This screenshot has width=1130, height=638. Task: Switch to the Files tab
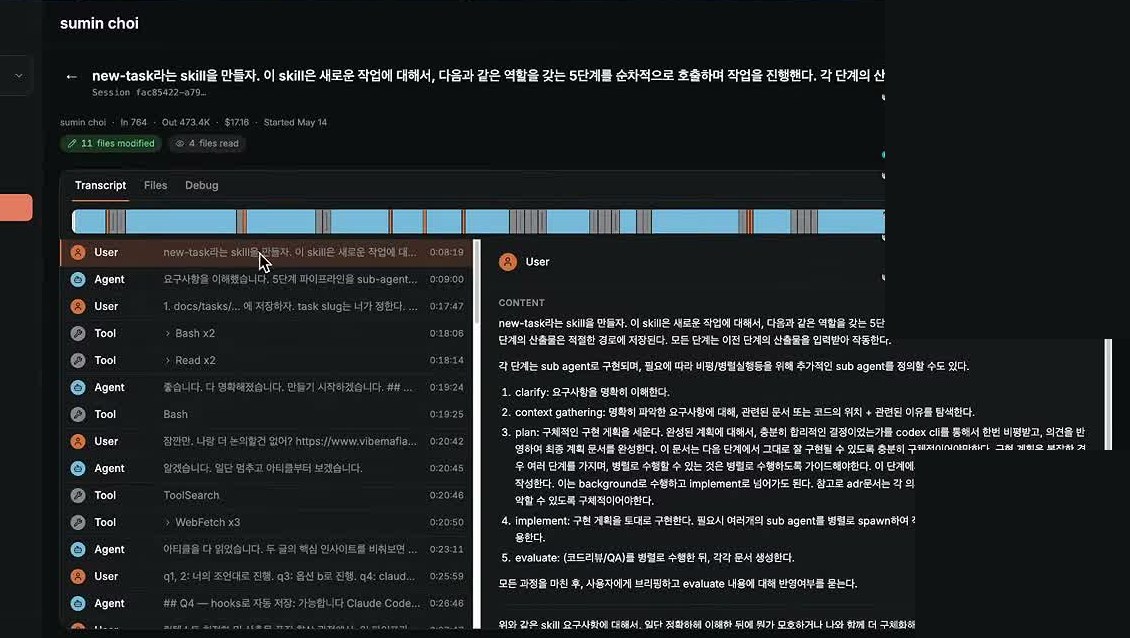point(156,185)
